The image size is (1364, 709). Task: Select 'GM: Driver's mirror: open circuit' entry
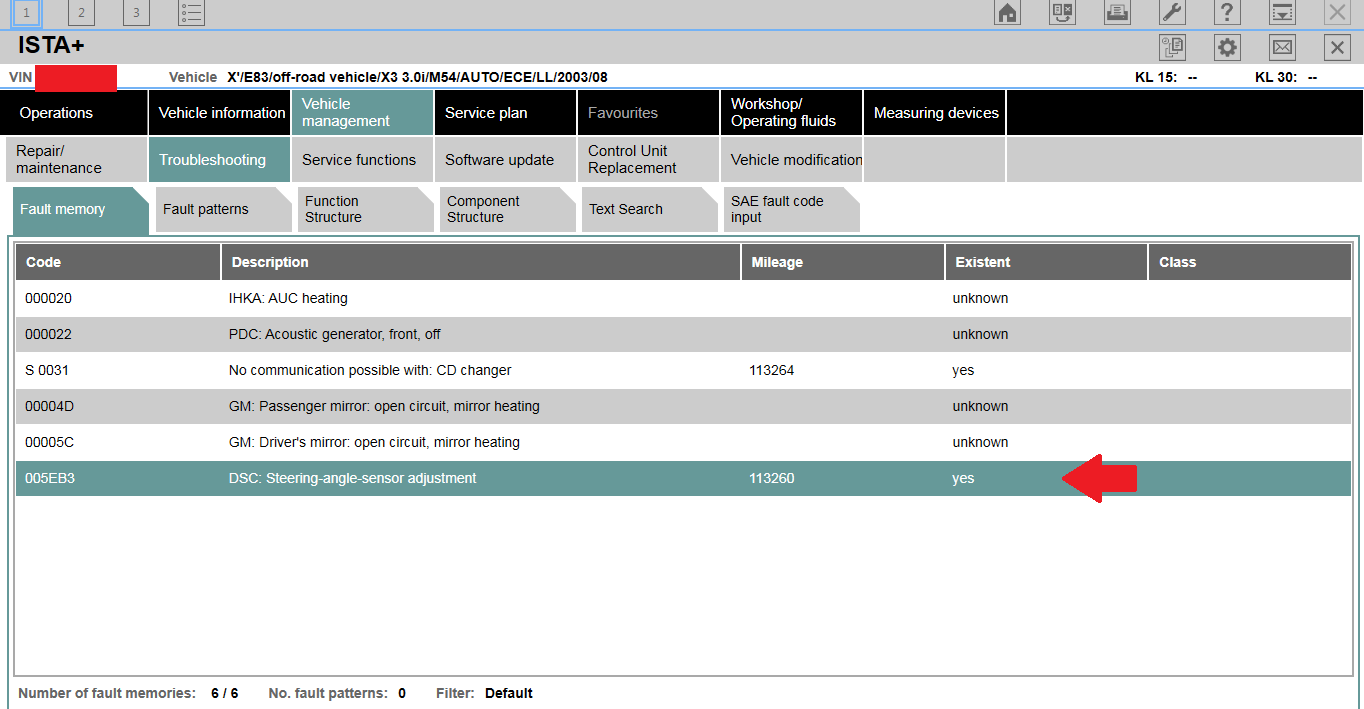(x=374, y=443)
